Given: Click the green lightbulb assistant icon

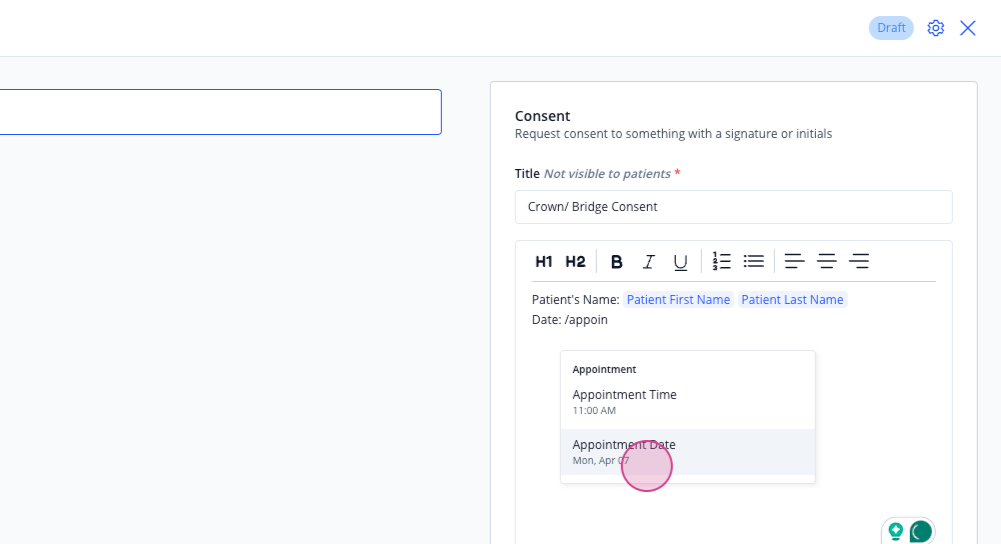Looking at the screenshot, I should point(896,531).
